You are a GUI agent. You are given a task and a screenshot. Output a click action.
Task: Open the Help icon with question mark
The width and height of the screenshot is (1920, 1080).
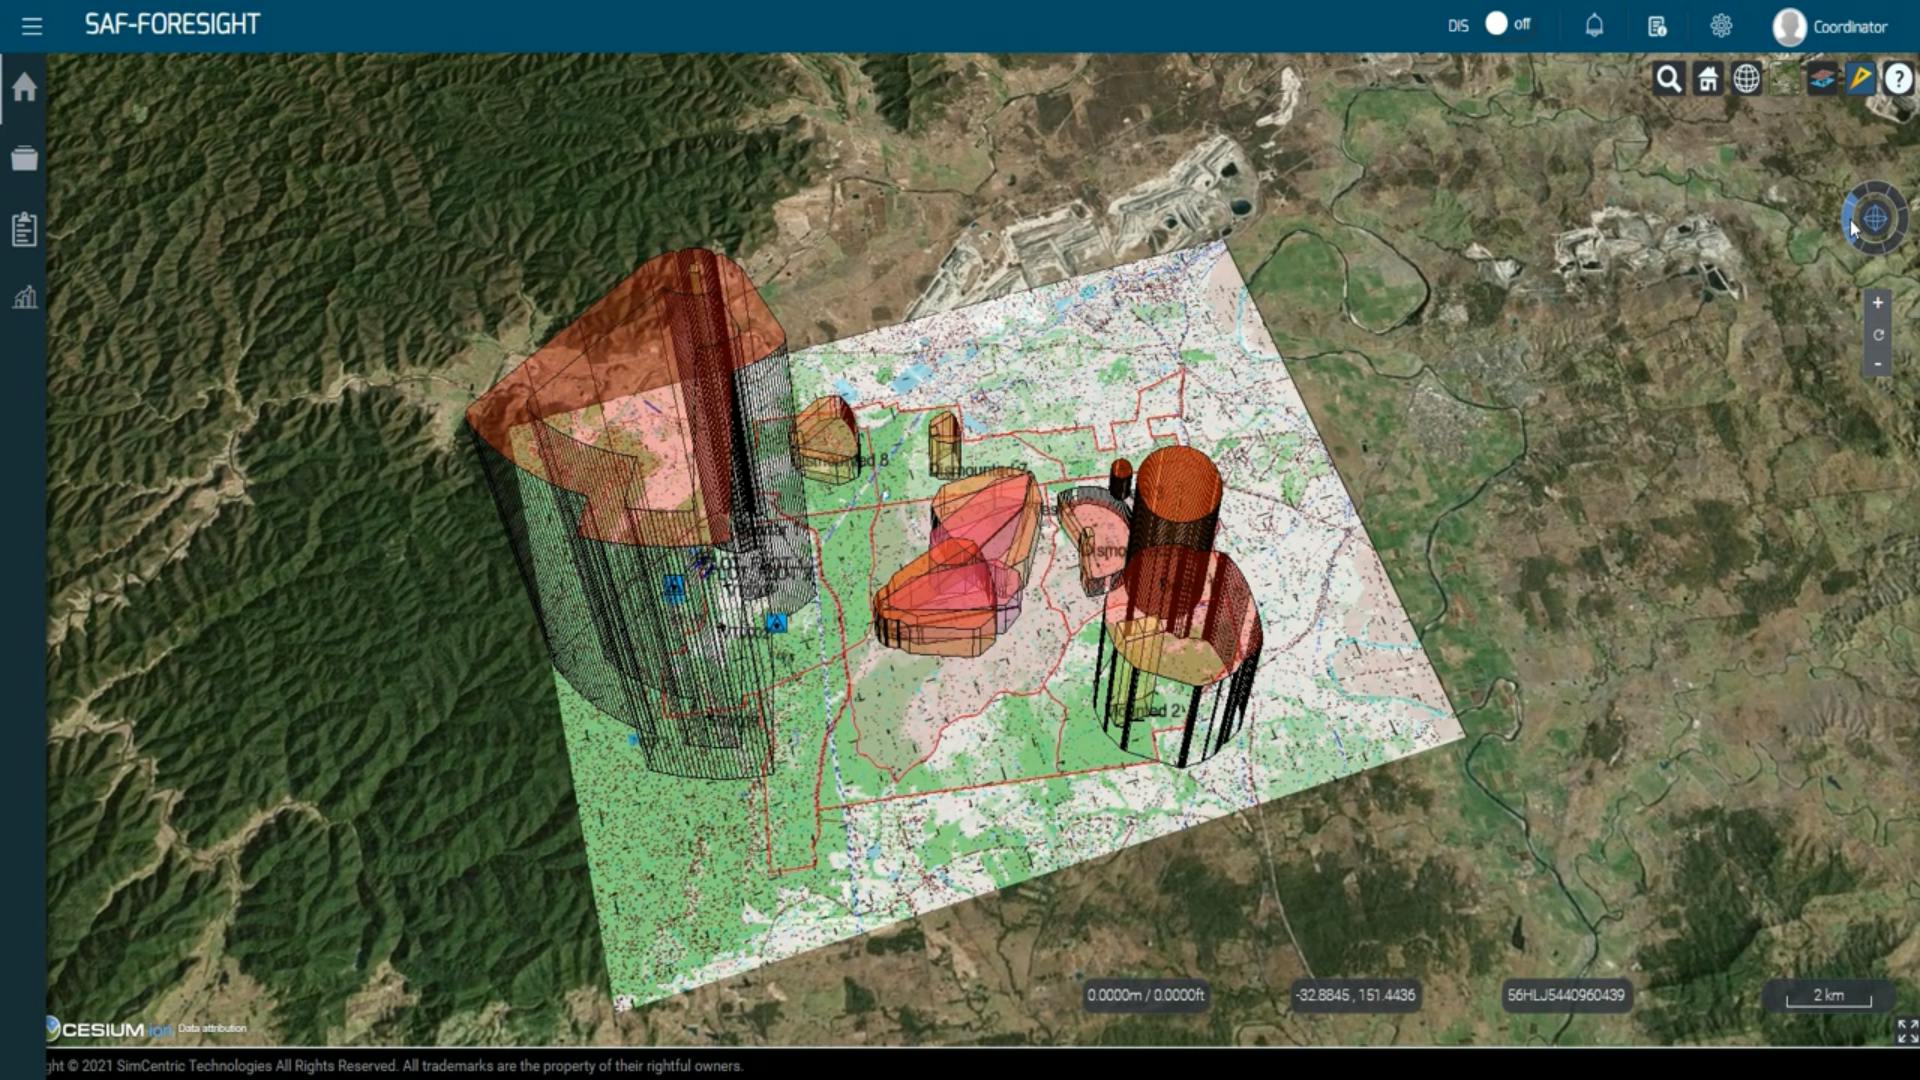tap(1899, 79)
